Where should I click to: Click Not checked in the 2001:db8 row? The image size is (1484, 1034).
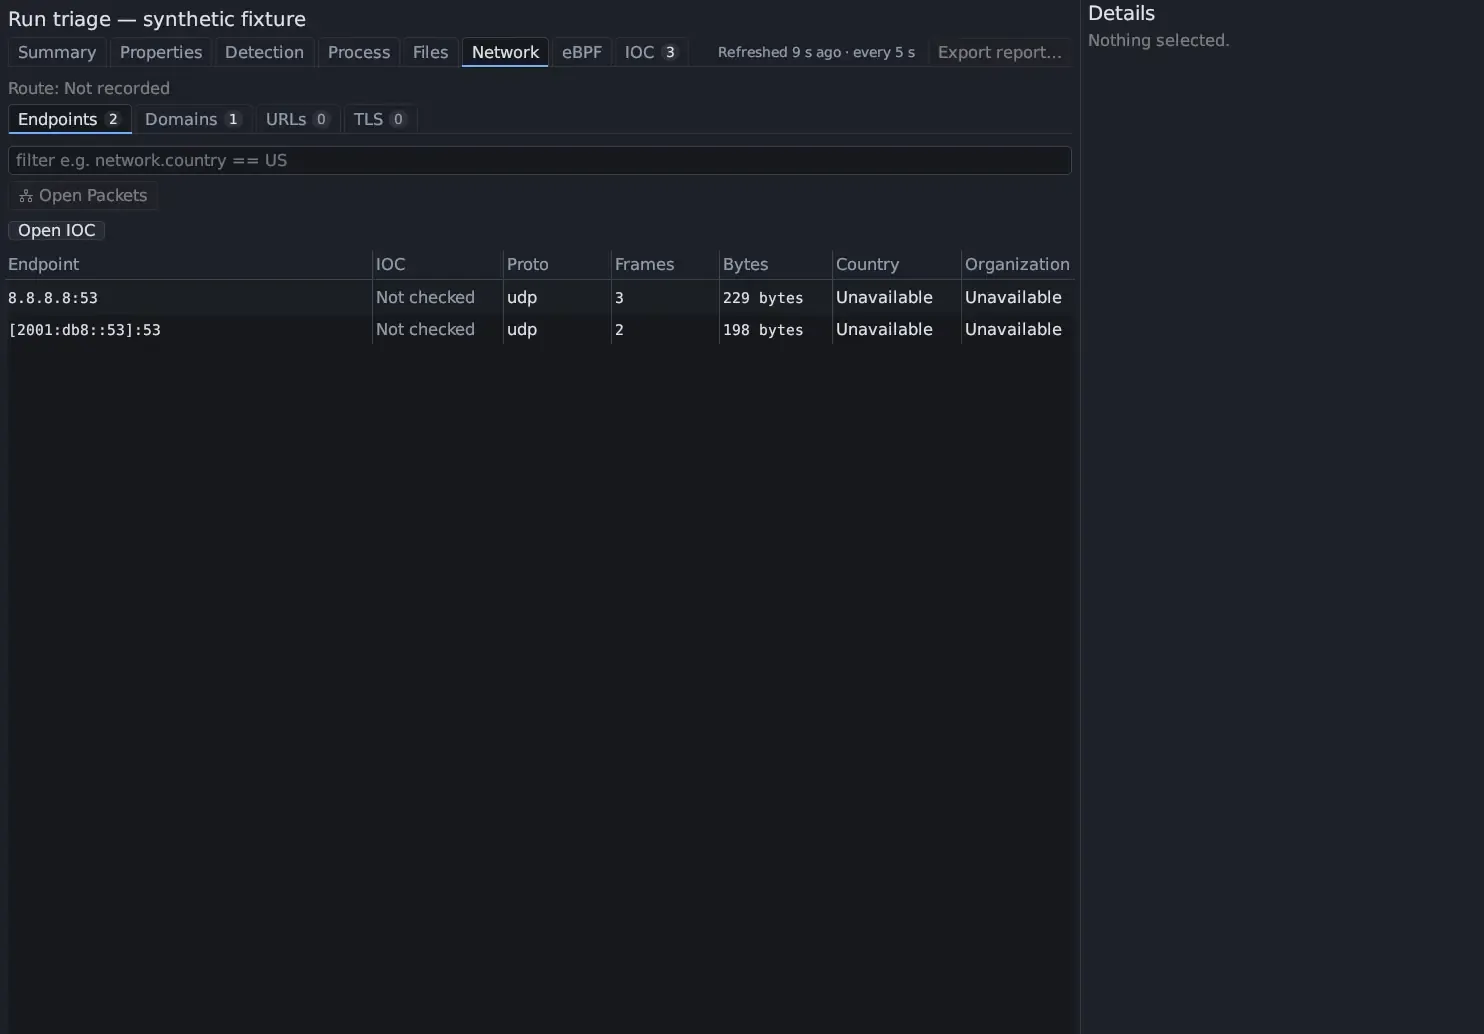pyautogui.click(x=425, y=329)
